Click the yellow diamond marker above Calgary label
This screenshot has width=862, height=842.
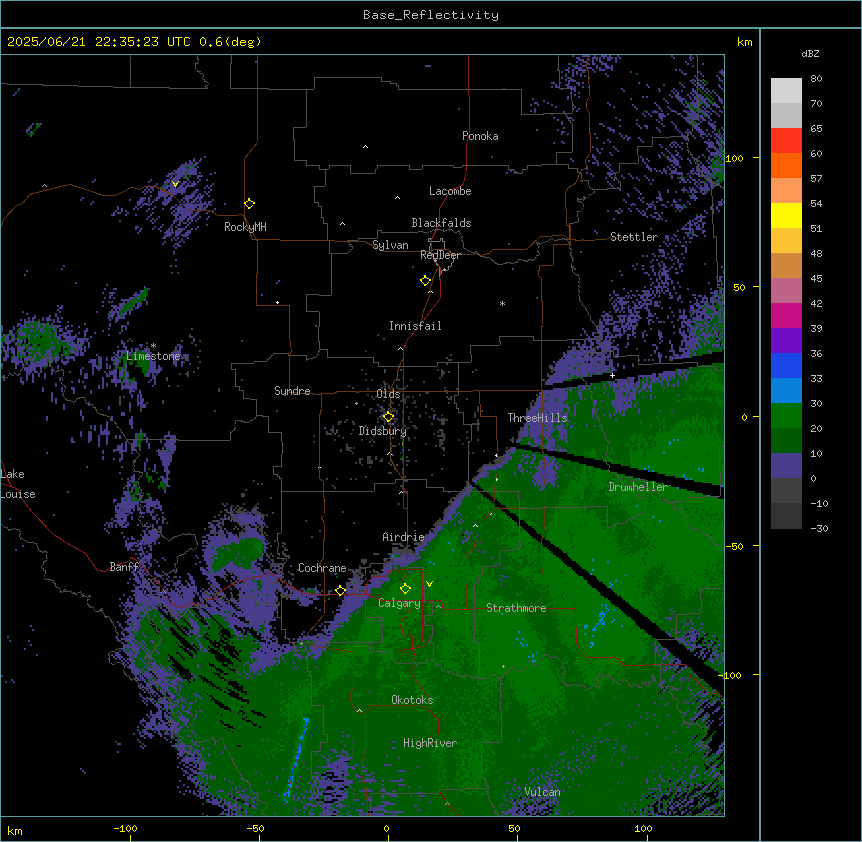(405, 589)
